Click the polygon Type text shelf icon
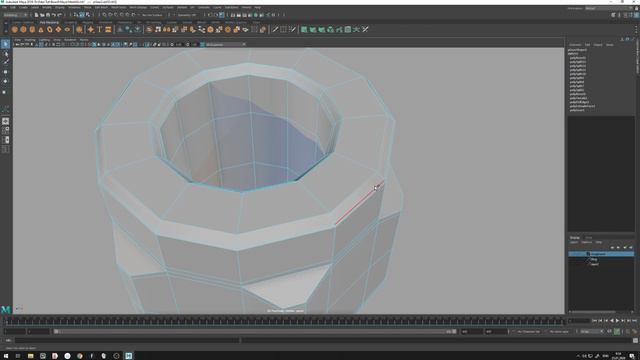640x360 pixels. [99, 29]
